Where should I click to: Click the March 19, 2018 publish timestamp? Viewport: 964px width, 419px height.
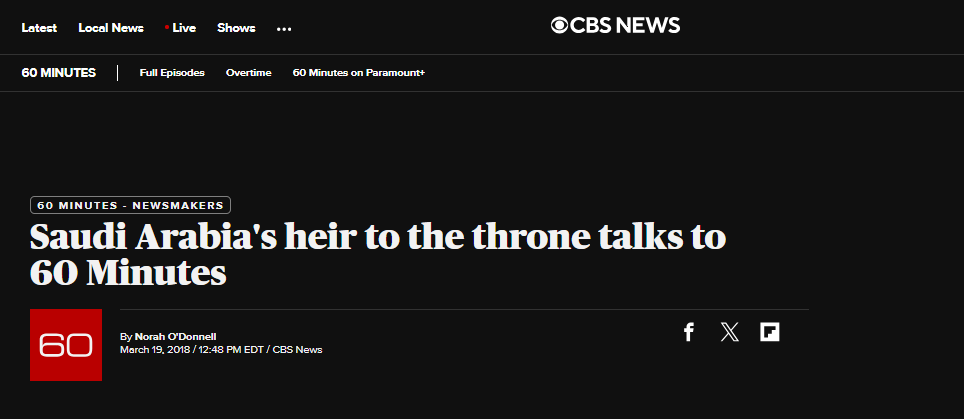191,350
